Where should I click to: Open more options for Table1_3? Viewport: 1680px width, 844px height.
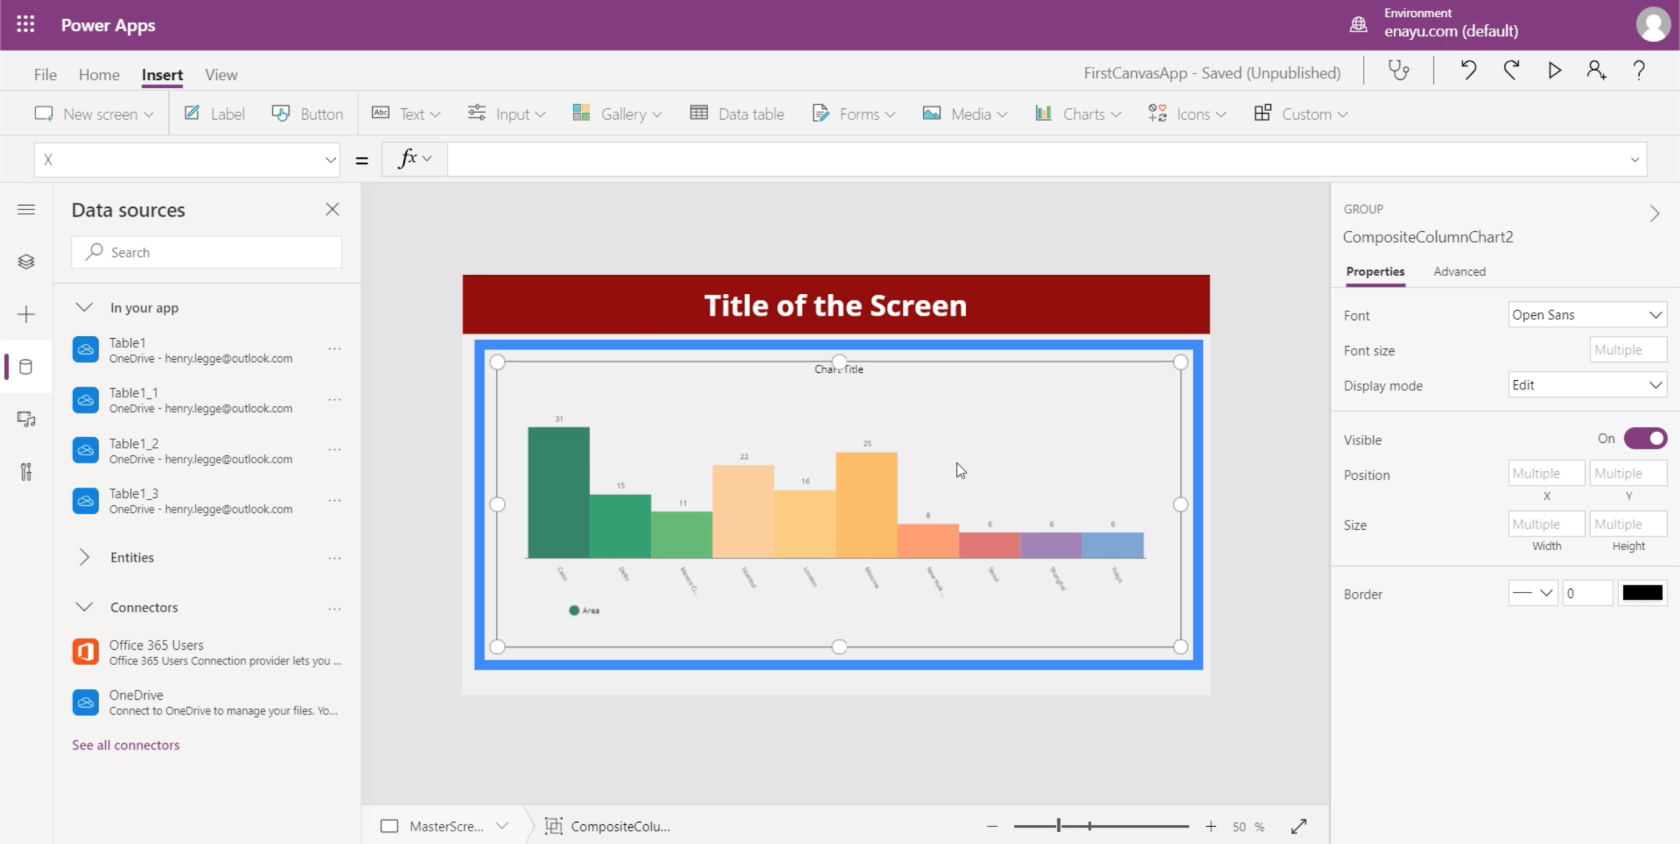point(335,500)
